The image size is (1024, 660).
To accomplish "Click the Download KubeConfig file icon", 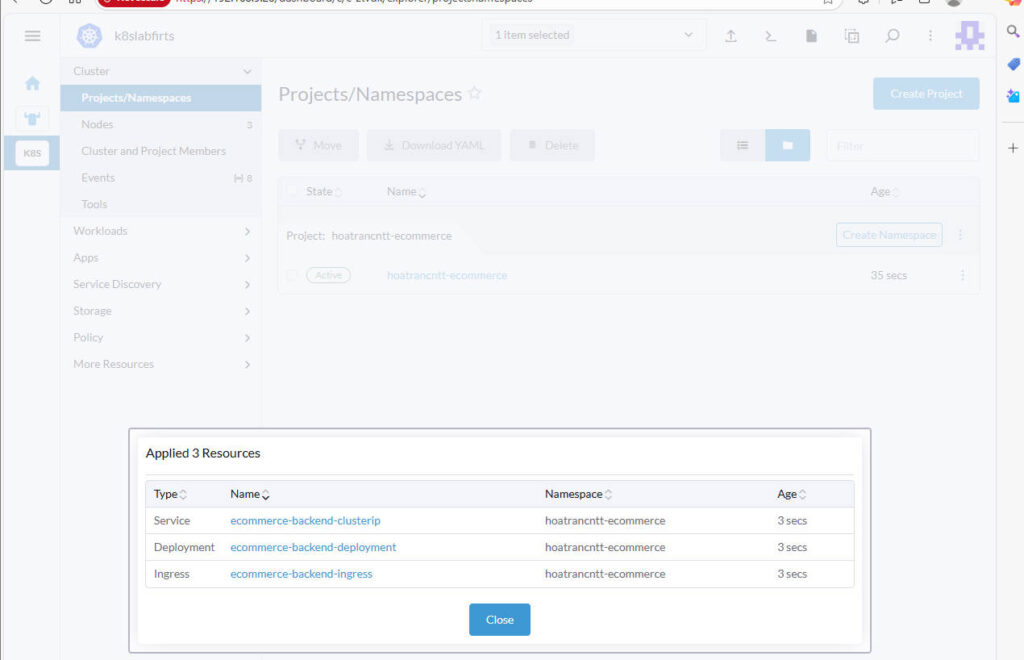I will pos(812,36).
